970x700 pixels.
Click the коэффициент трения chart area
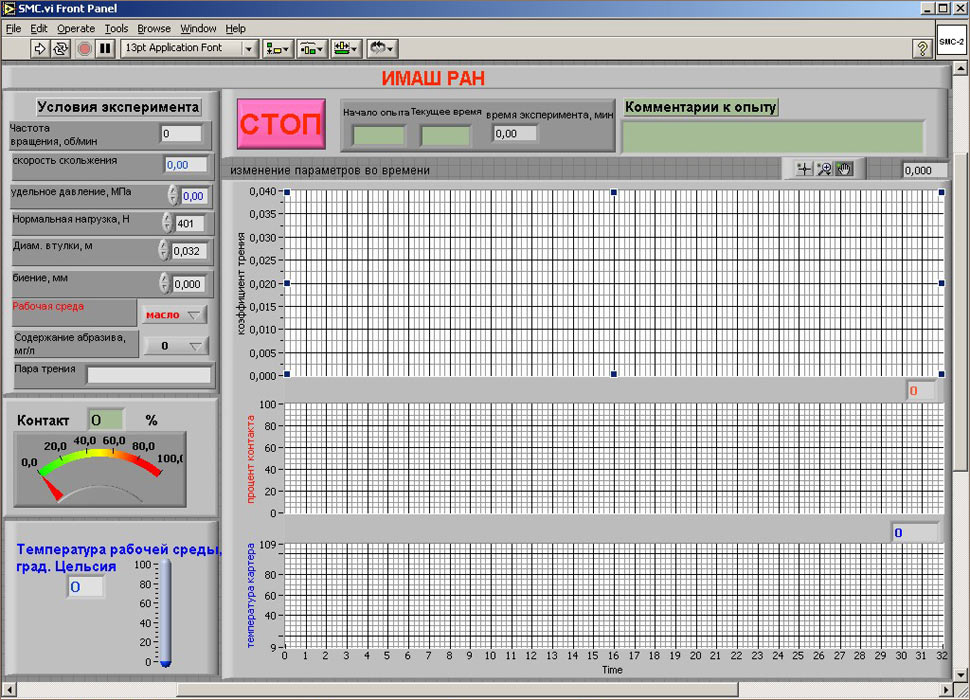point(614,283)
